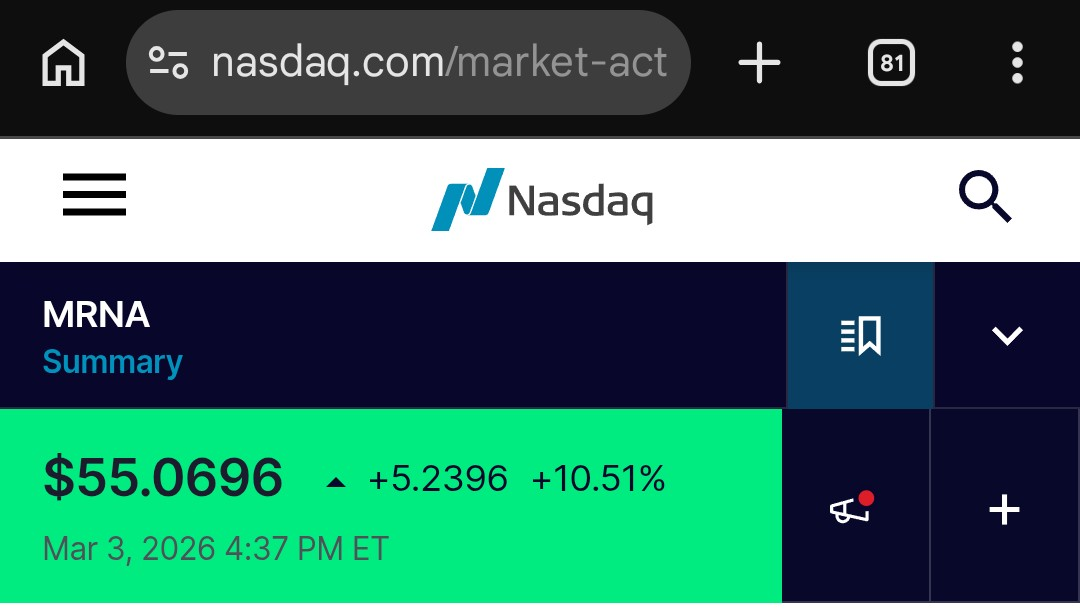Open the watchlist bookmark icon
The image size is (1080, 610).
[860, 336]
